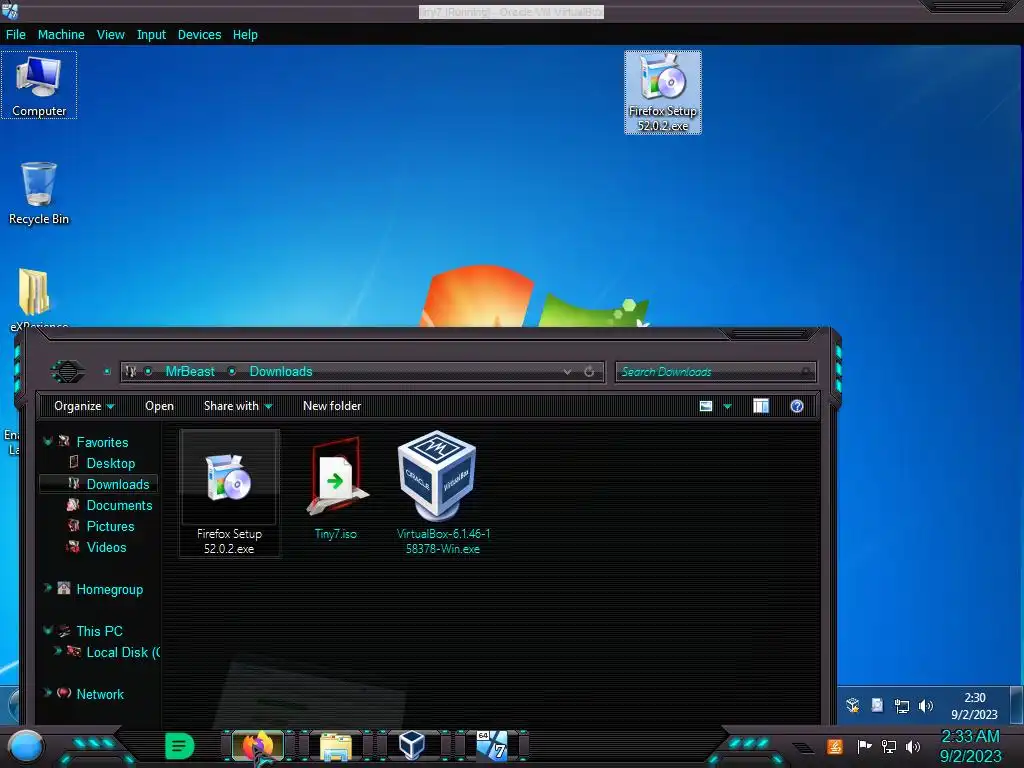Screen dimensions: 1024x768
Task: Click the Search Downloads field
Action: click(x=715, y=372)
